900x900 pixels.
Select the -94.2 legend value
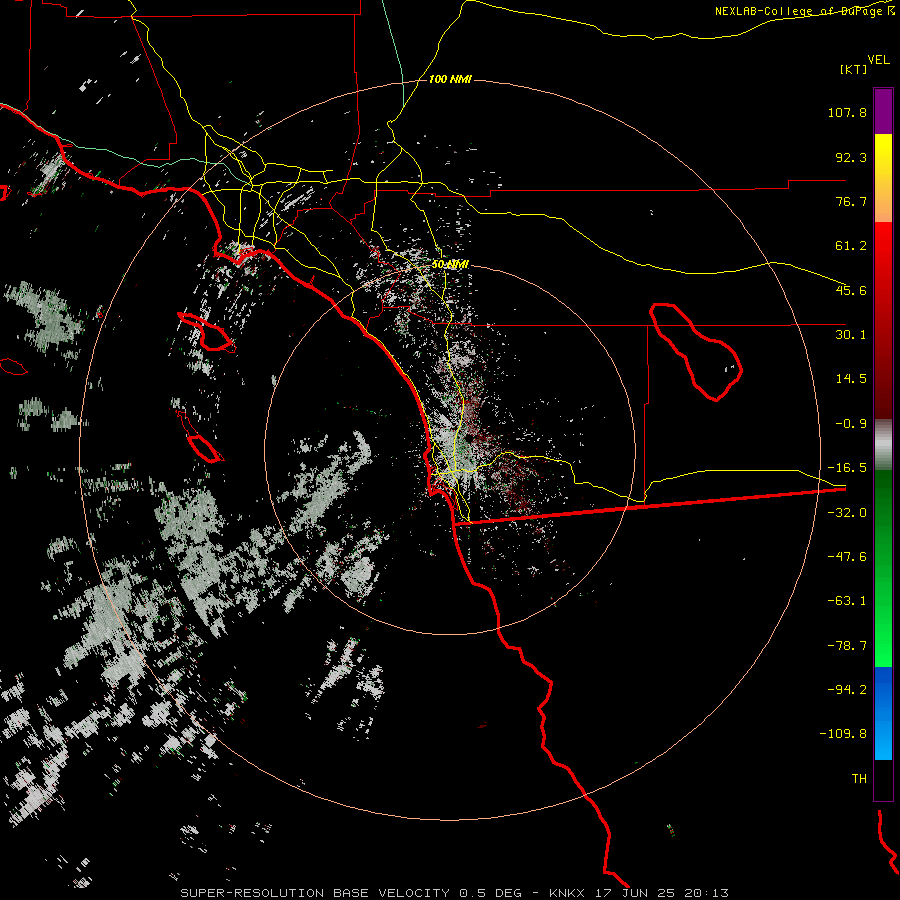pos(847,689)
